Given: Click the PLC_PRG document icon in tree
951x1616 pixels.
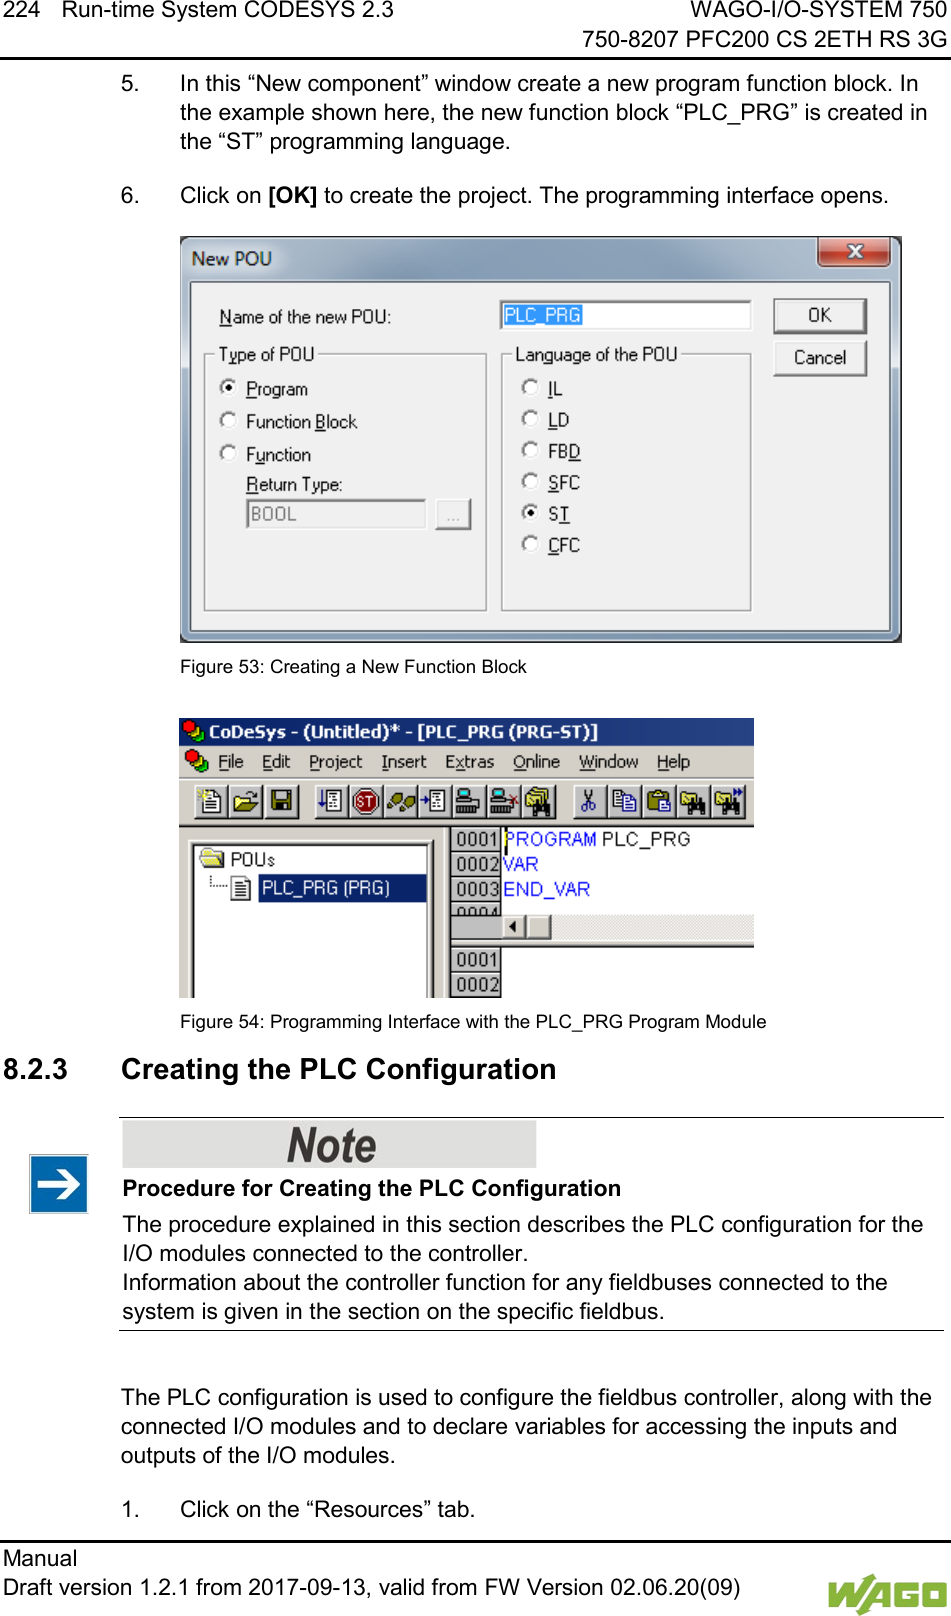Looking at the screenshot, I should pos(241,888).
